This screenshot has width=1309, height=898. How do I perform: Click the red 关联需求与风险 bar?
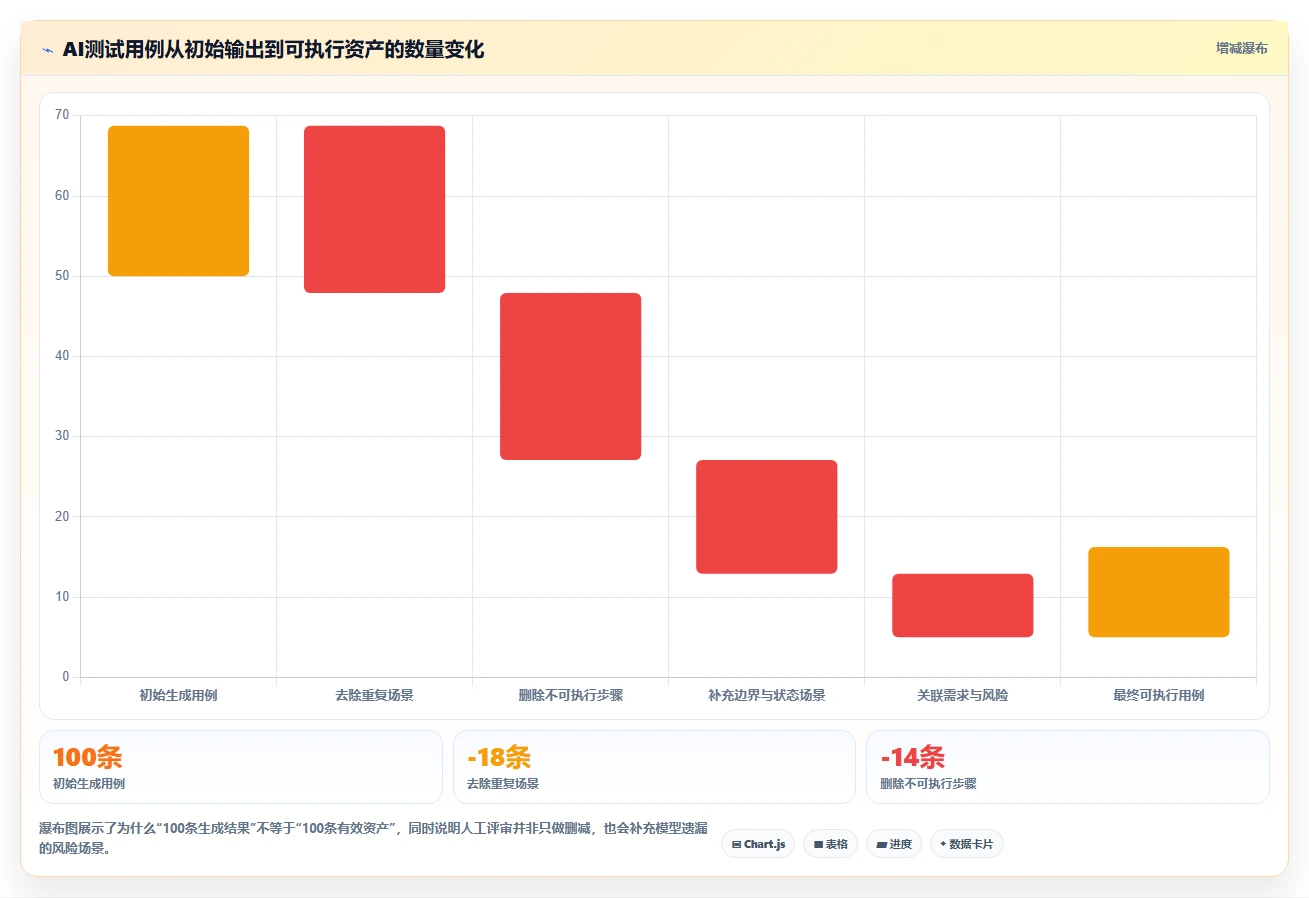[x=962, y=605]
